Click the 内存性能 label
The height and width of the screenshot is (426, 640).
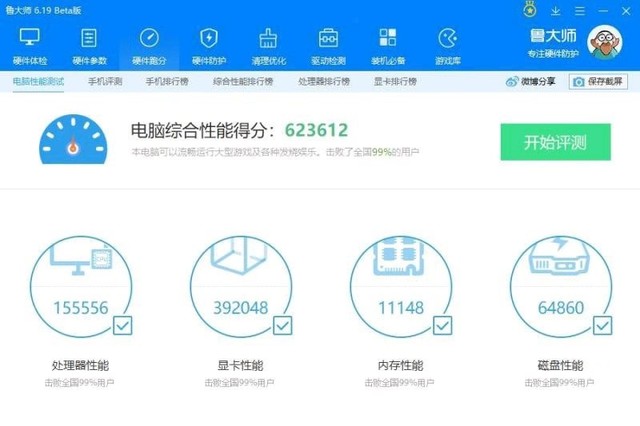[400, 365]
